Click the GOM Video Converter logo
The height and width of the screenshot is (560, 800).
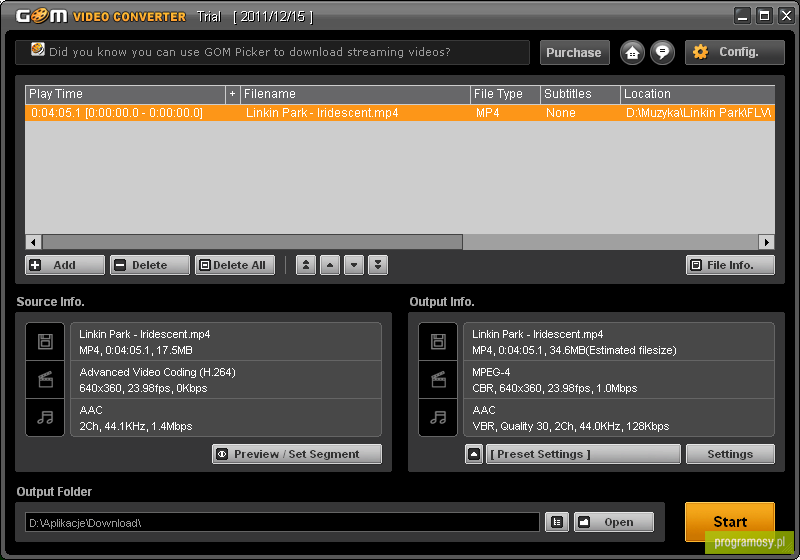click(x=101, y=16)
